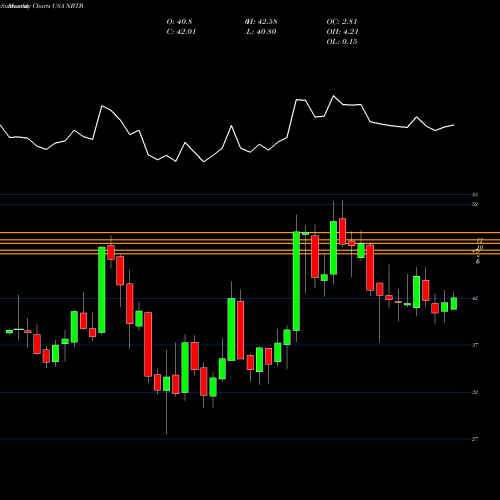
Task: Select the low price 'L: 40.80'
Action: 261,32
